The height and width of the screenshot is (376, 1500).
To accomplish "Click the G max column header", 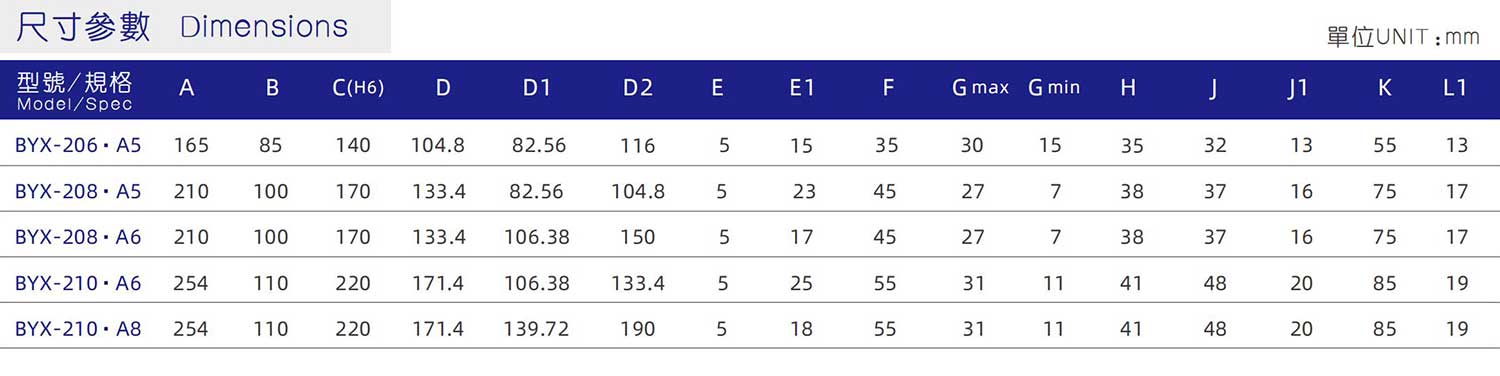I will (x=980, y=88).
